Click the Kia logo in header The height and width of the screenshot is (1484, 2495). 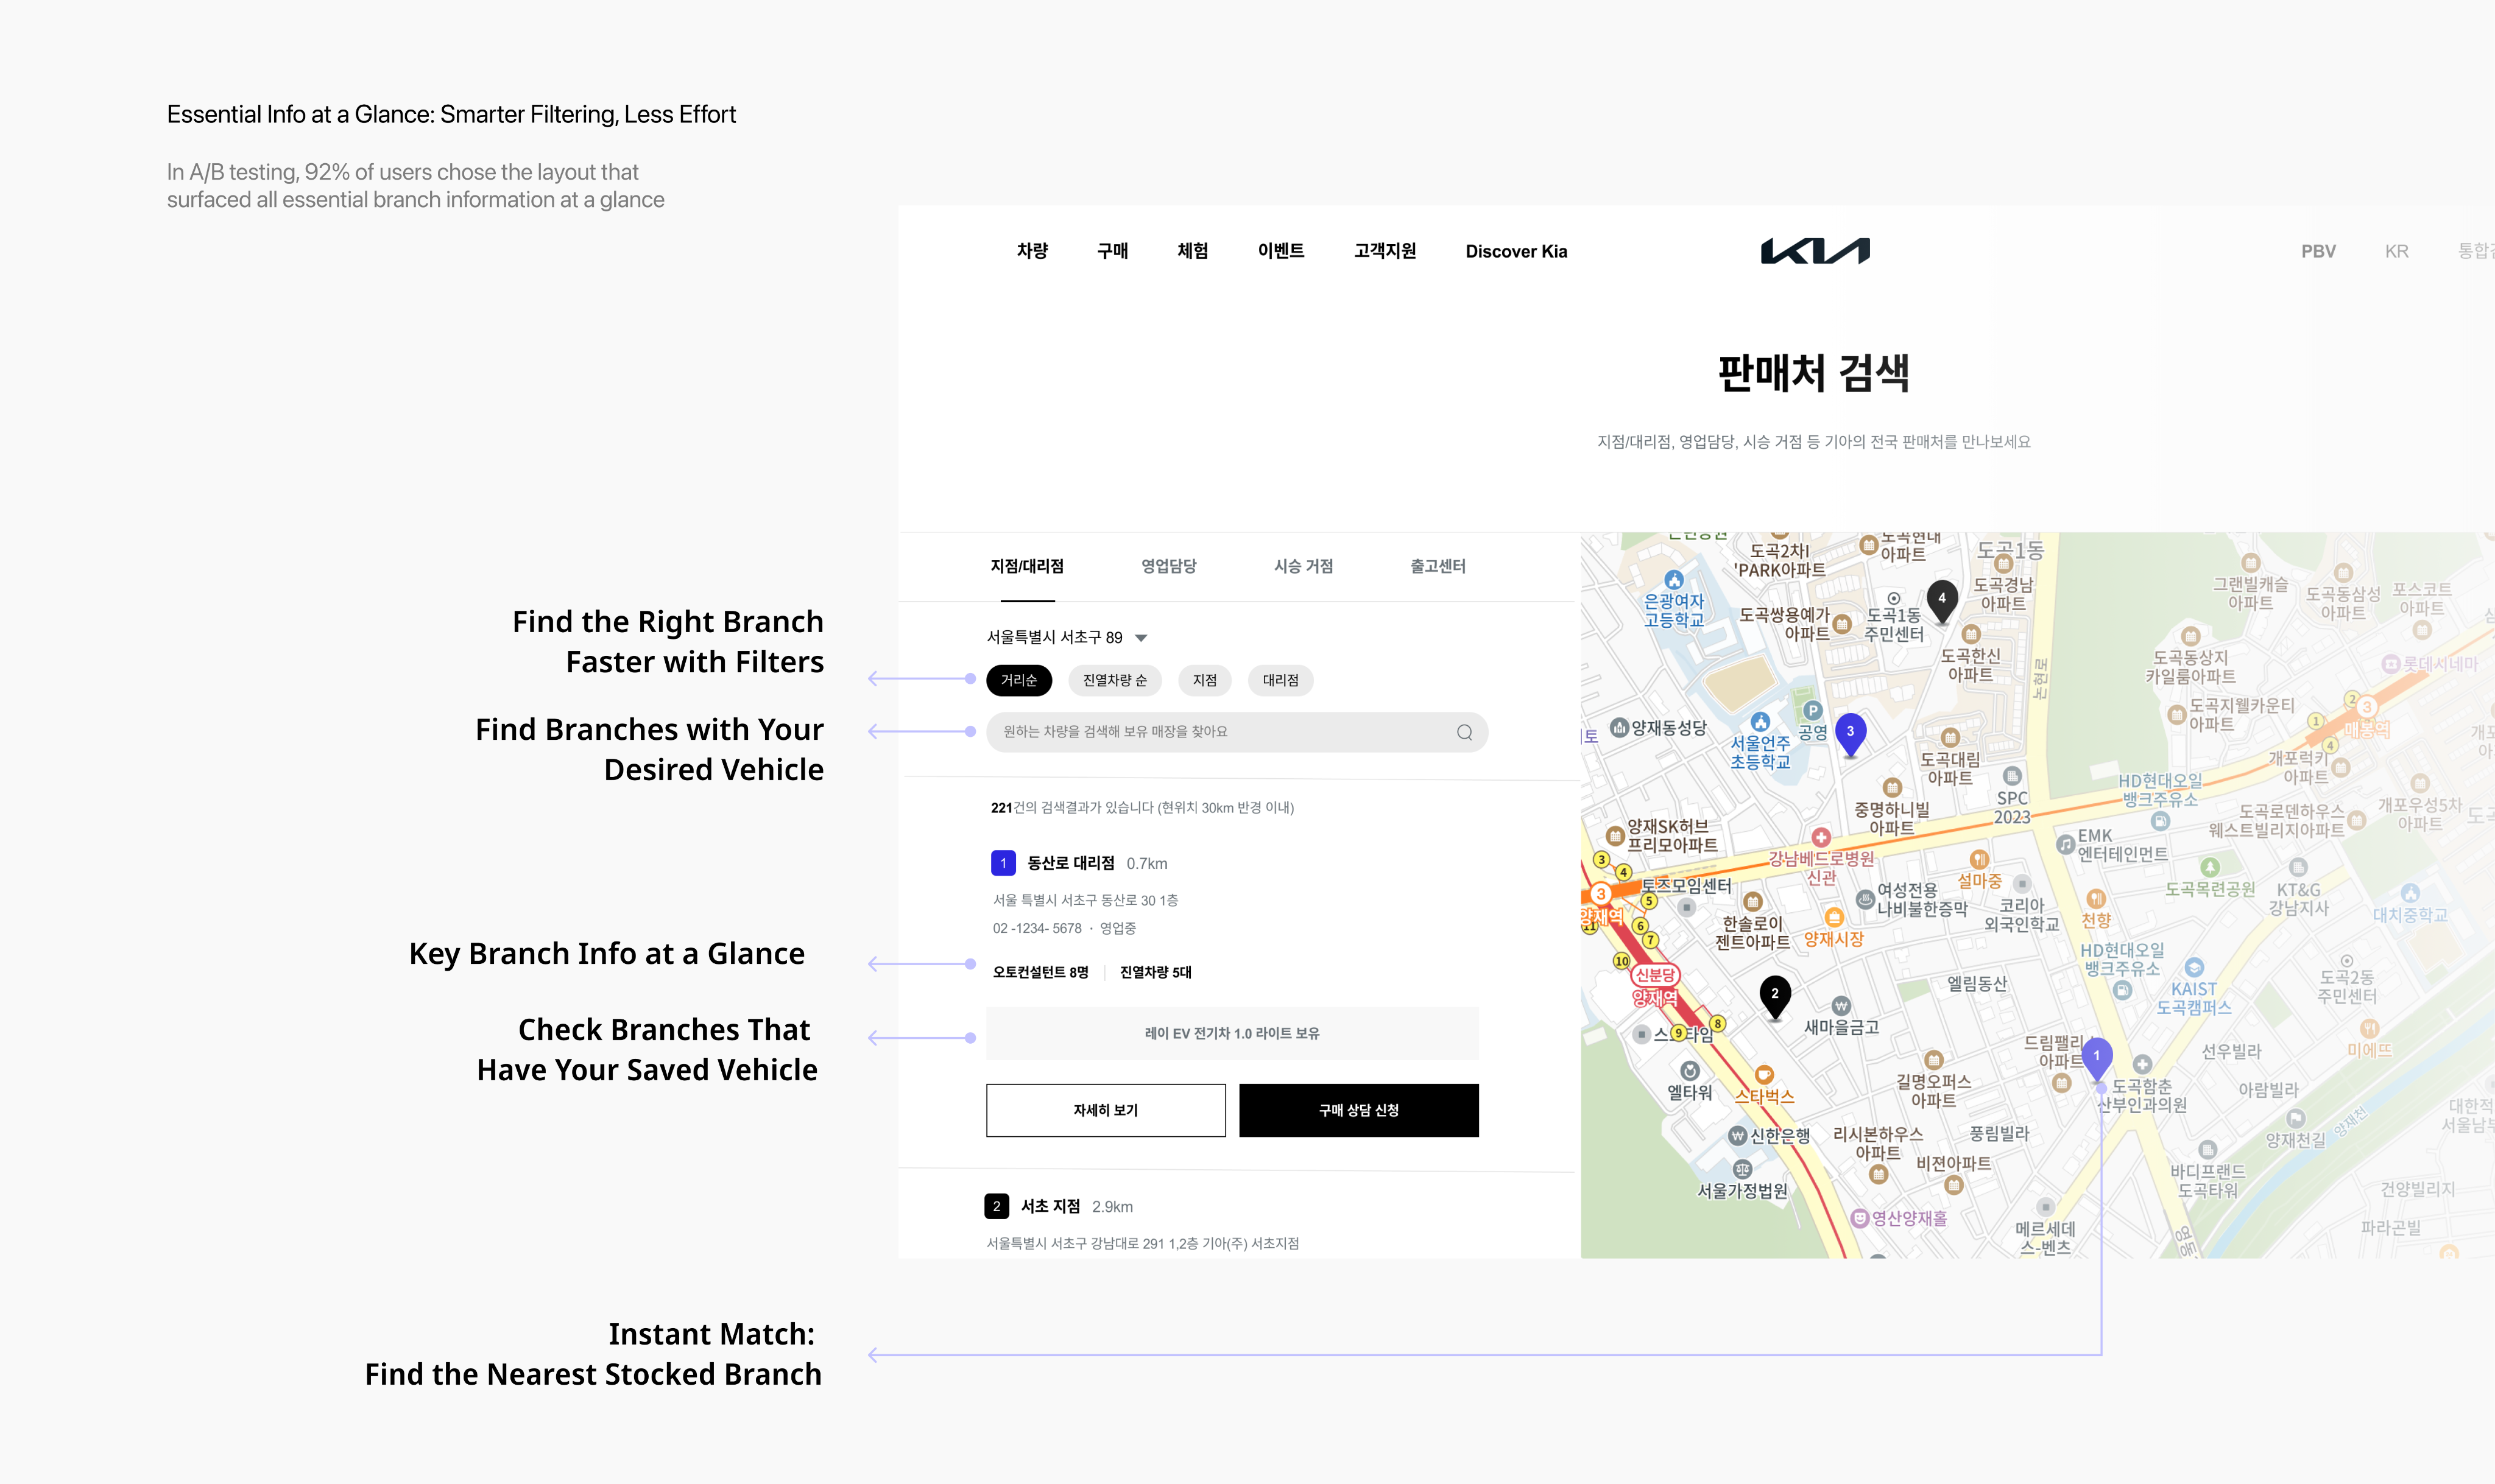(x=1814, y=251)
